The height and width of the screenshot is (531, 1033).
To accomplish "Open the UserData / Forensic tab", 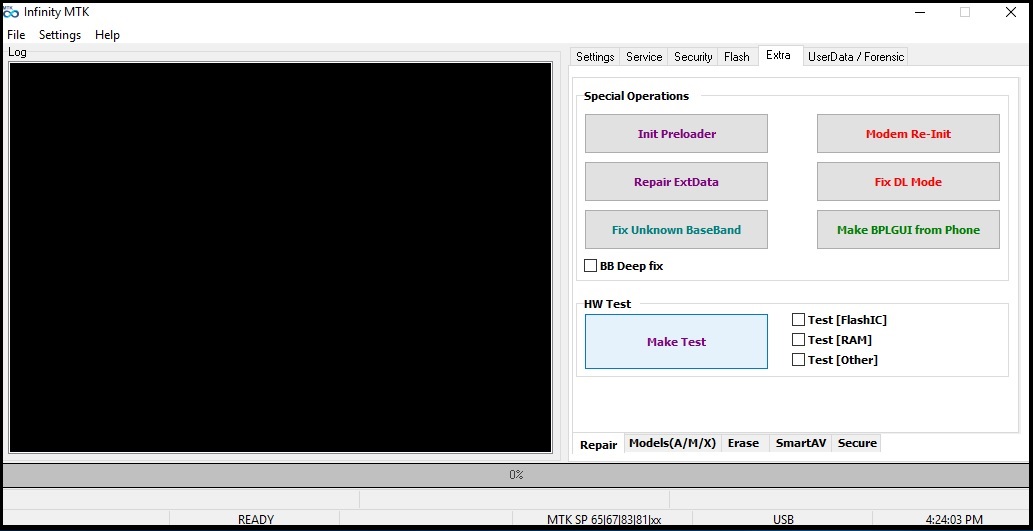I will tap(856, 57).
